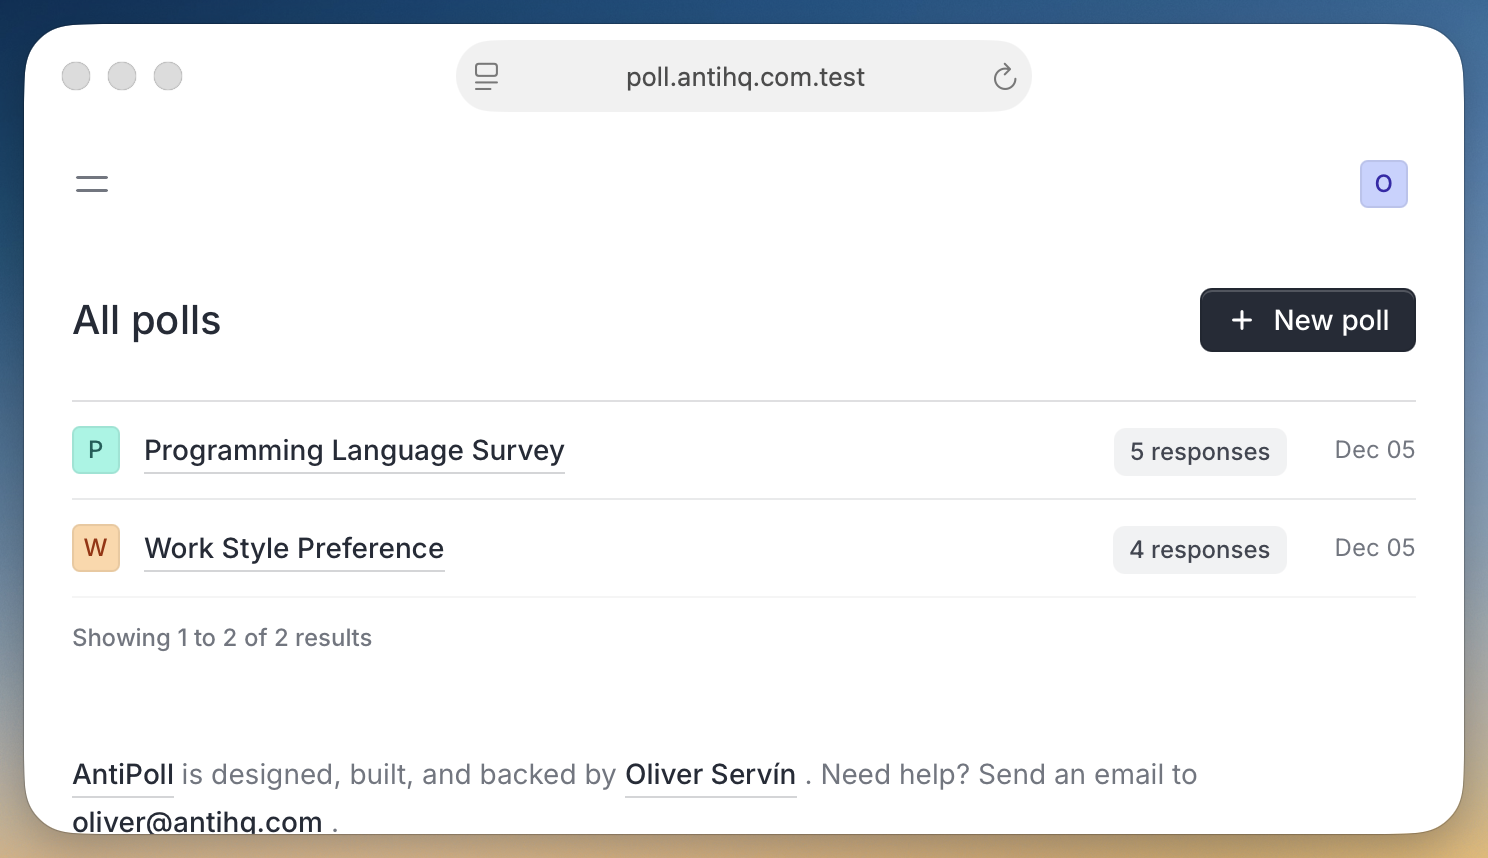Viewport: 1488px width, 858px height.
Task: Click the red close window button
Action: (x=76, y=76)
